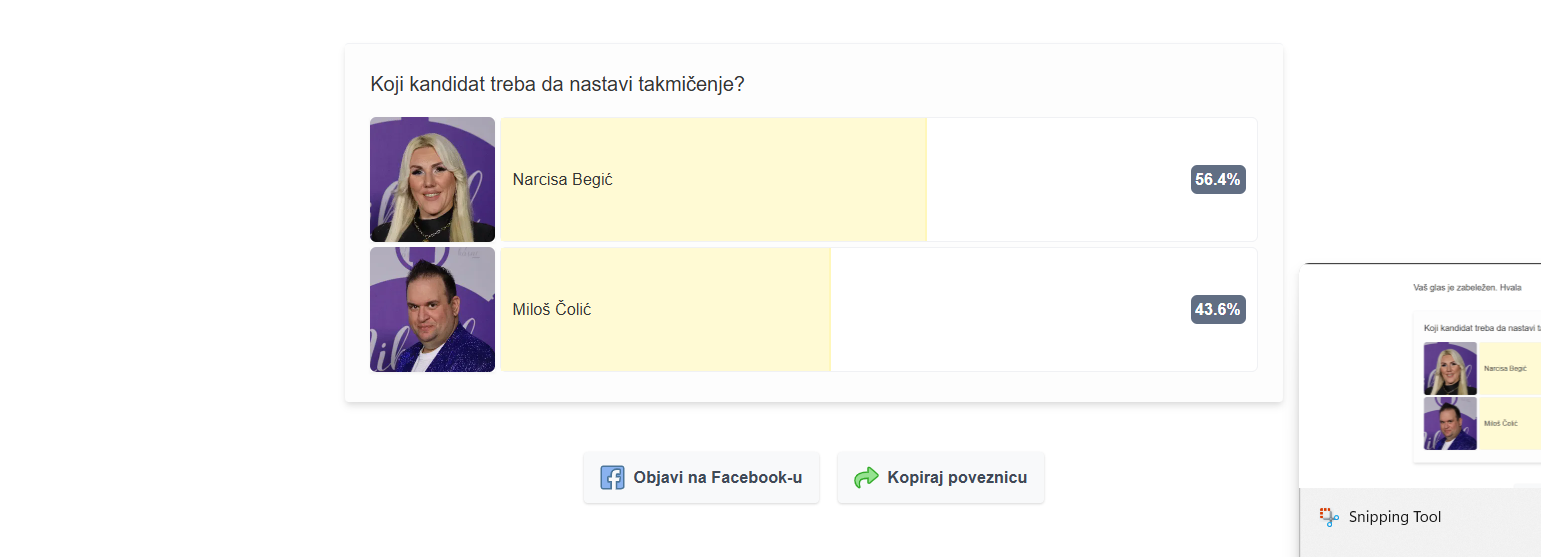Image resolution: width=1541 pixels, height=557 pixels.
Task: Click the poll question heading text
Action: (557, 84)
